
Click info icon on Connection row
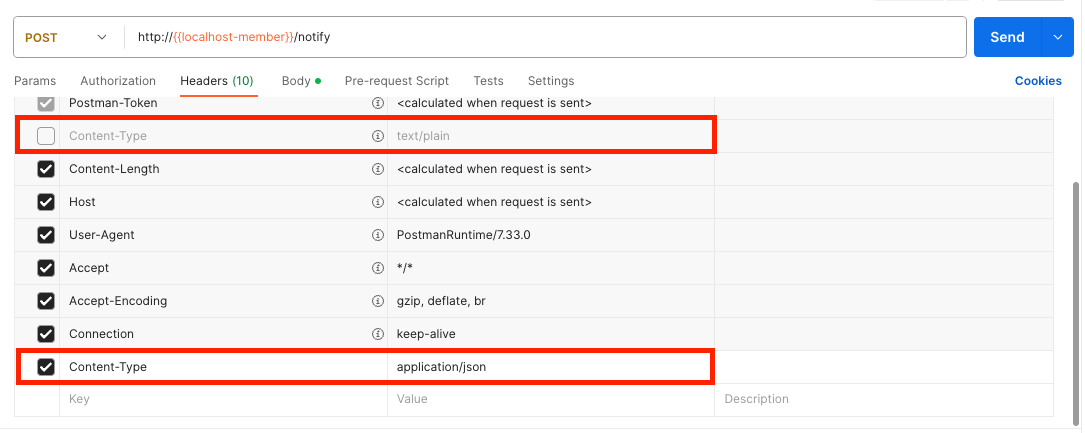click(x=378, y=334)
